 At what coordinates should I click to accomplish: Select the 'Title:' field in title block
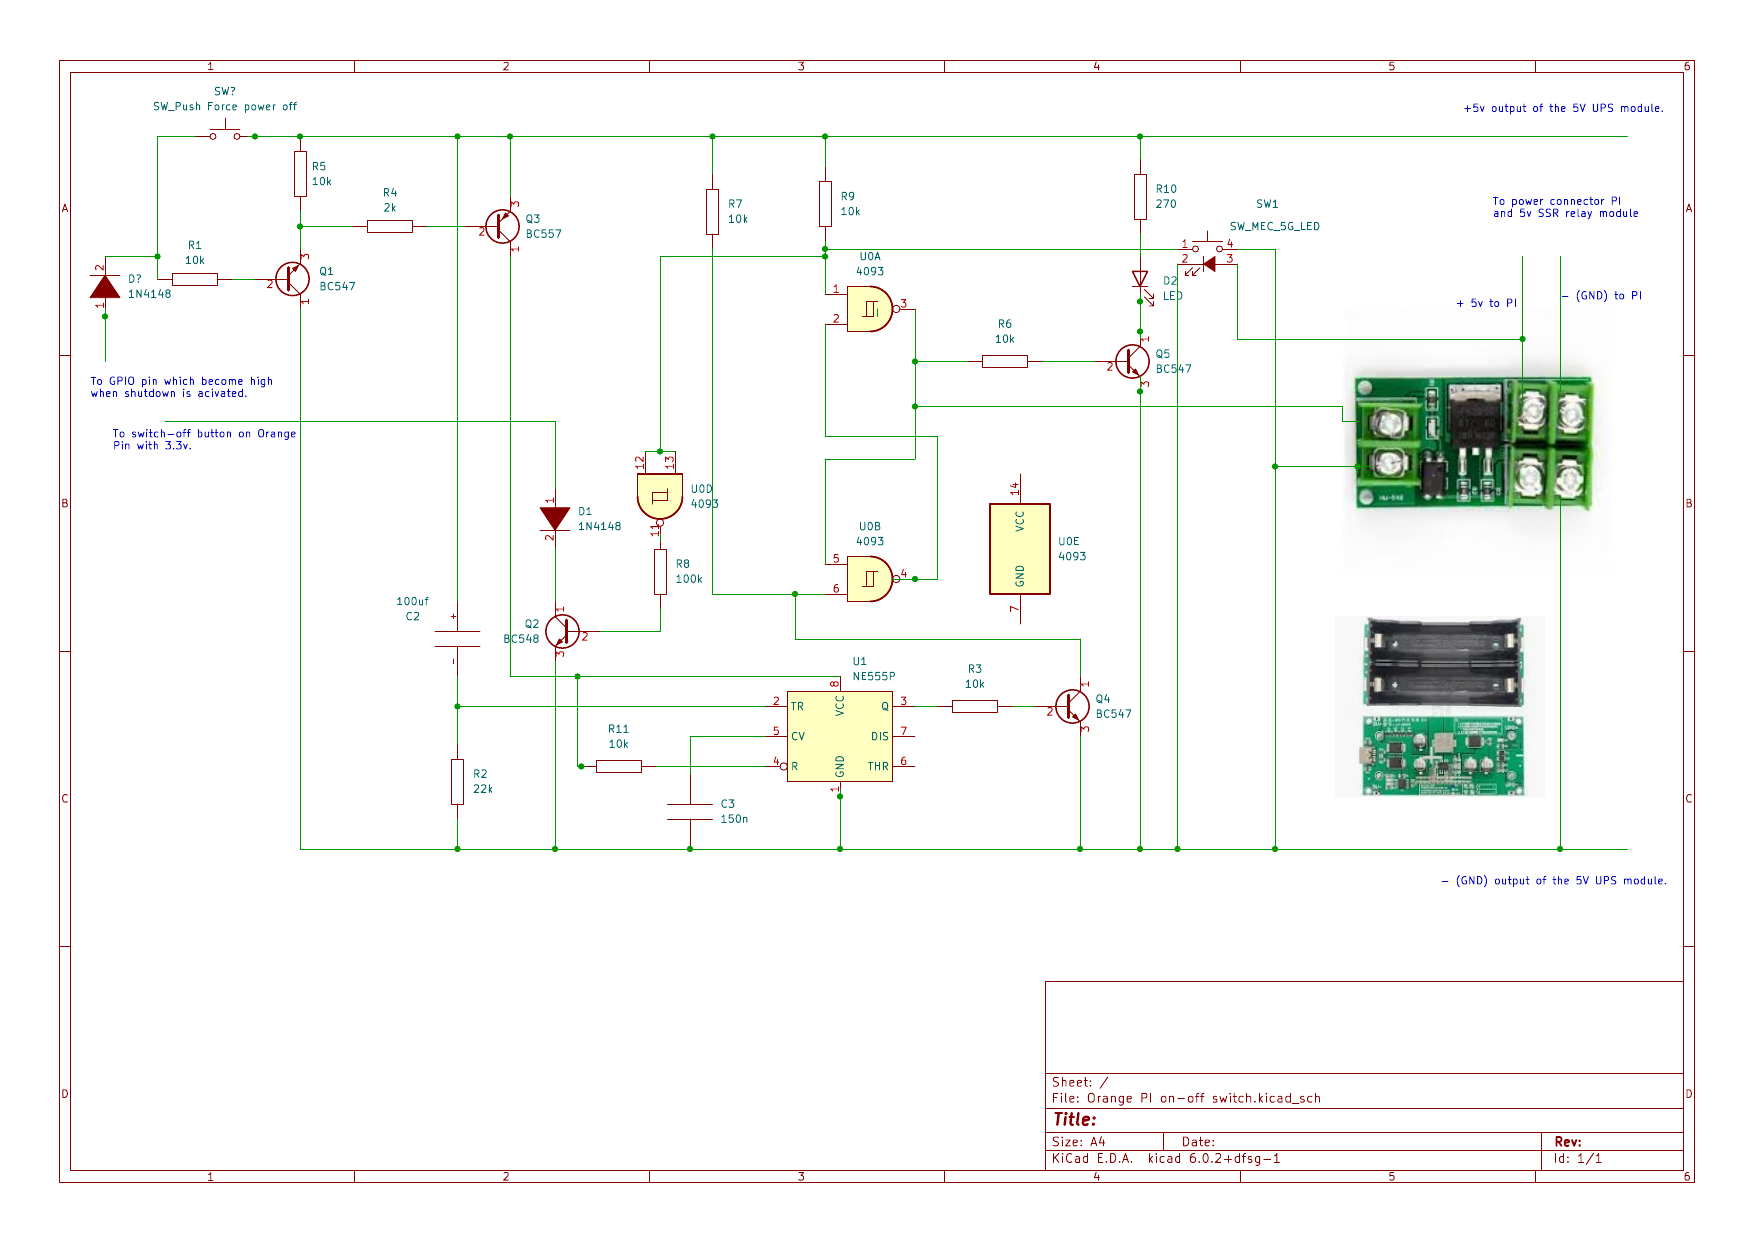coord(1075,1120)
